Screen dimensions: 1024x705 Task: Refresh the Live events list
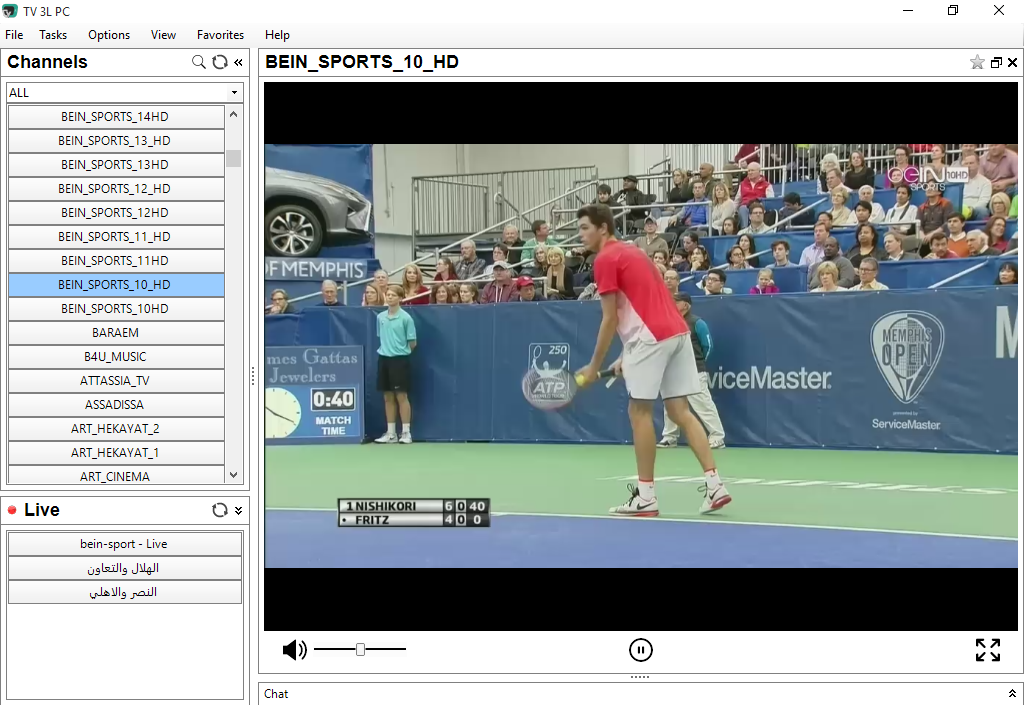coord(220,510)
